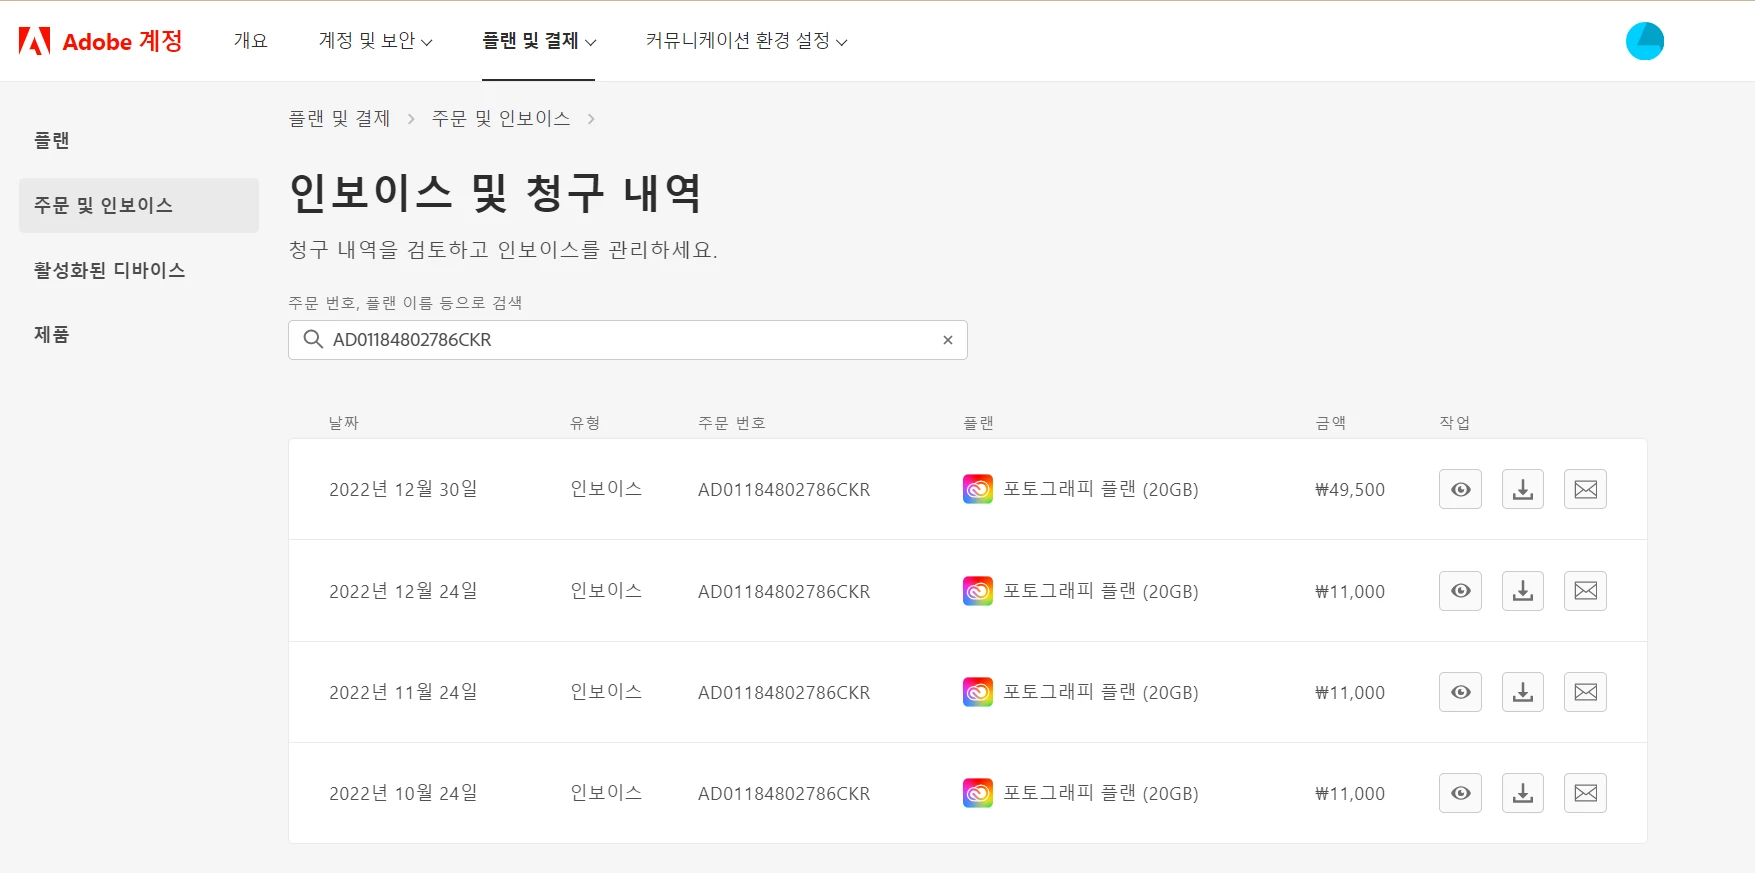
Task: Download the 2022년 10월 24일 invoice
Action: pos(1523,793)
